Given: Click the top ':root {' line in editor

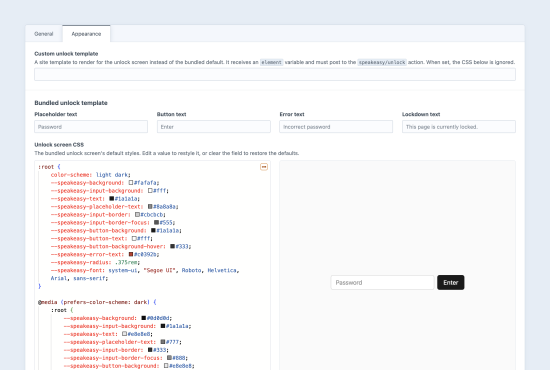Looking at the screenshot, I should 49,167.
